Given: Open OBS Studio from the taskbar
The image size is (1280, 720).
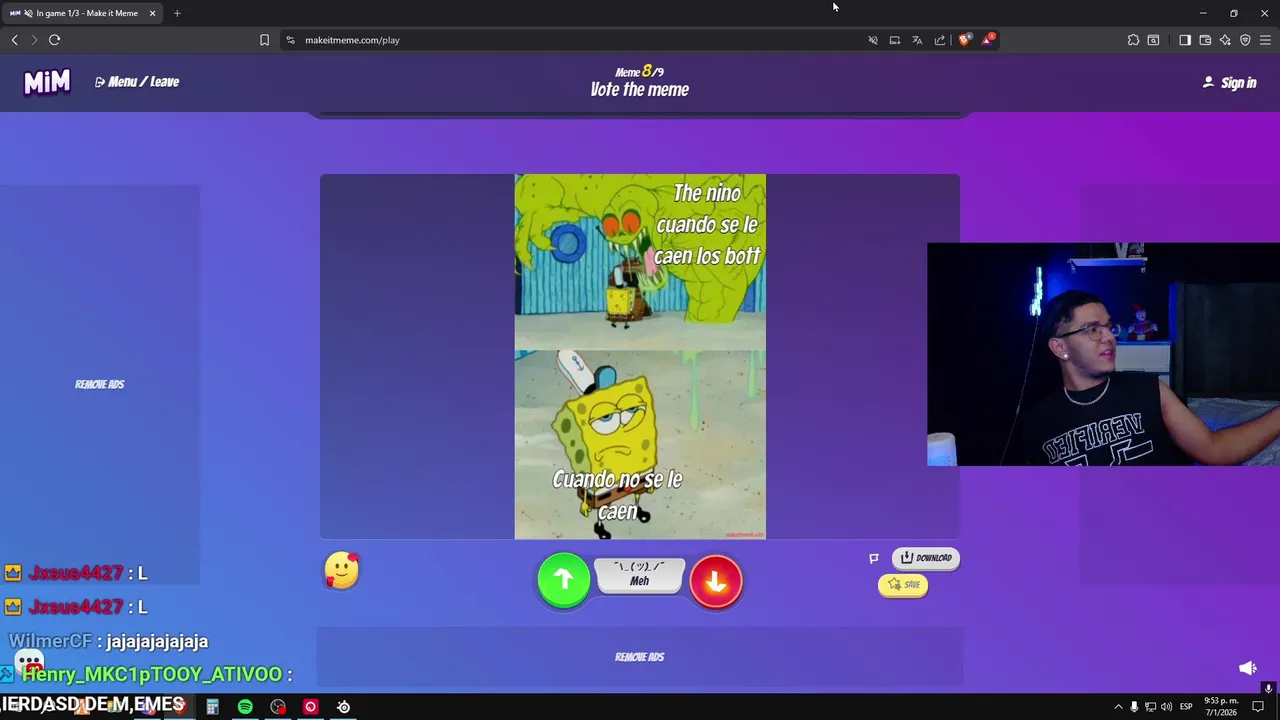Looking at the screenshot, I should tap(278, 707).
